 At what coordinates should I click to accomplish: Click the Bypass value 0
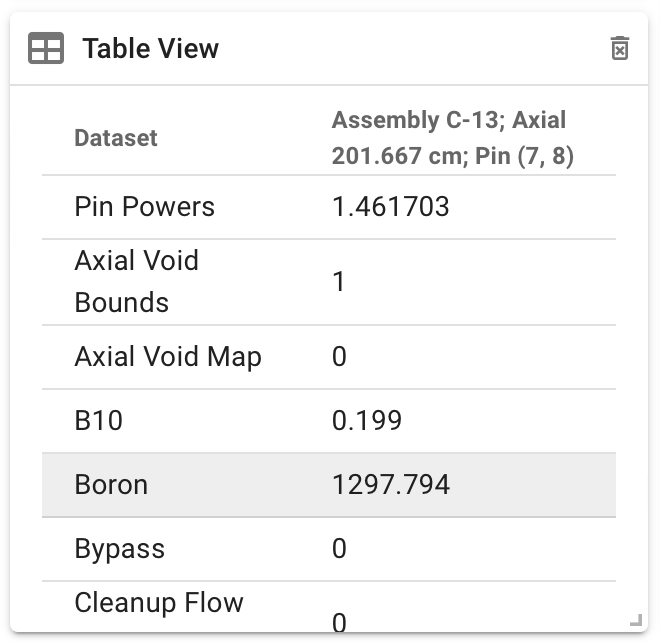(339, 548)
